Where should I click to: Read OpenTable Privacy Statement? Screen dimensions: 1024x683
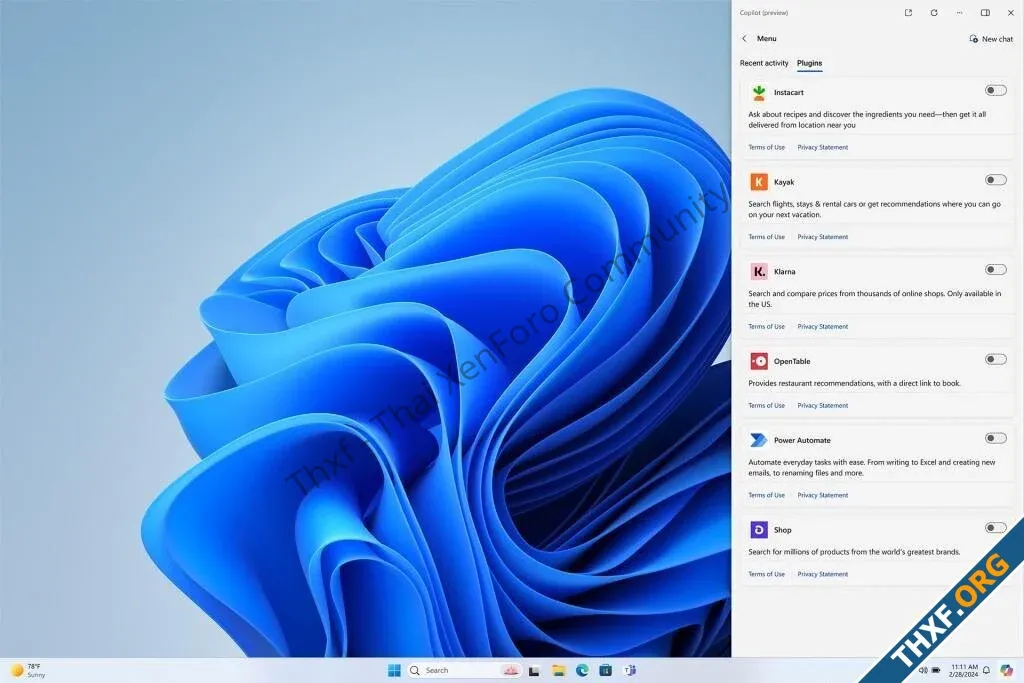[x=822, y=405]
